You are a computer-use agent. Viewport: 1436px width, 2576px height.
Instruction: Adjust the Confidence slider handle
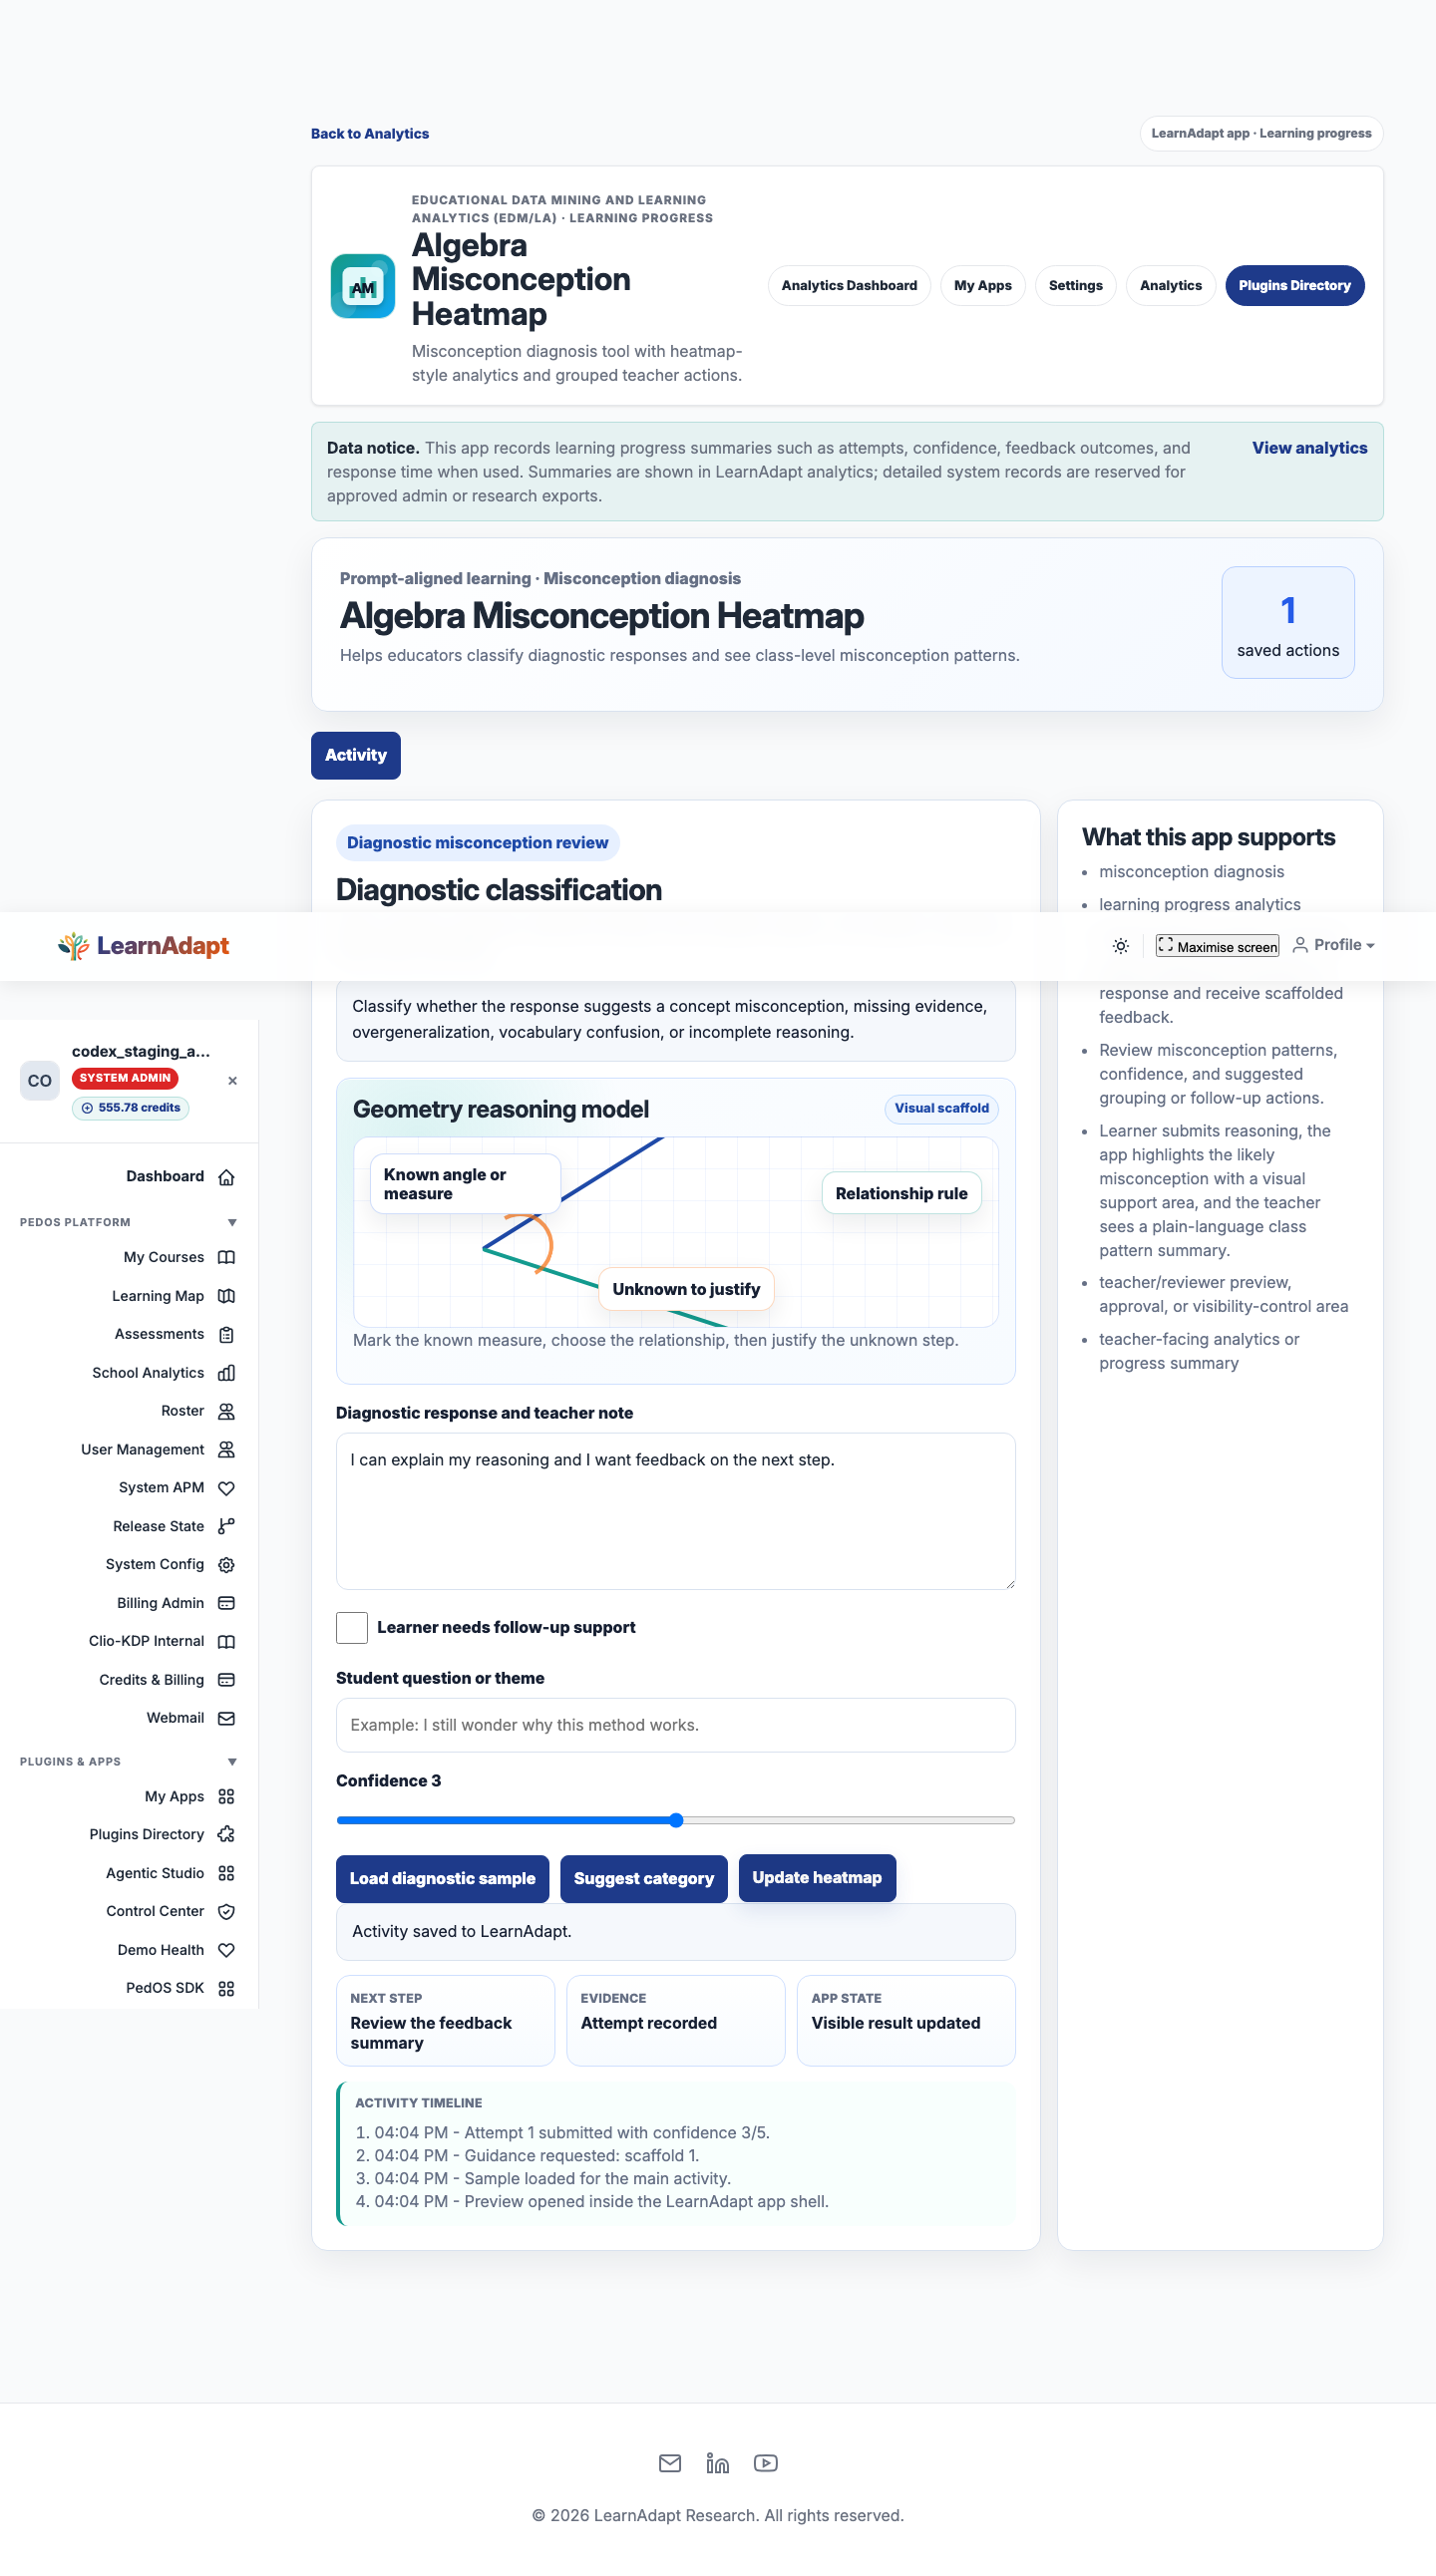point(676,1821)
